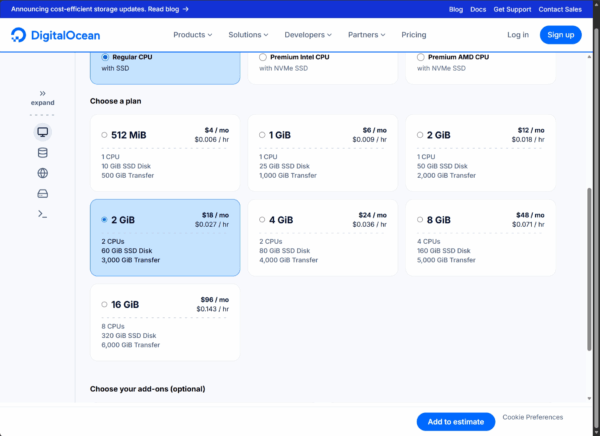600x436 pixels.
Task: Select the storage drive icon in sidebar
Action: click(42, 193)
